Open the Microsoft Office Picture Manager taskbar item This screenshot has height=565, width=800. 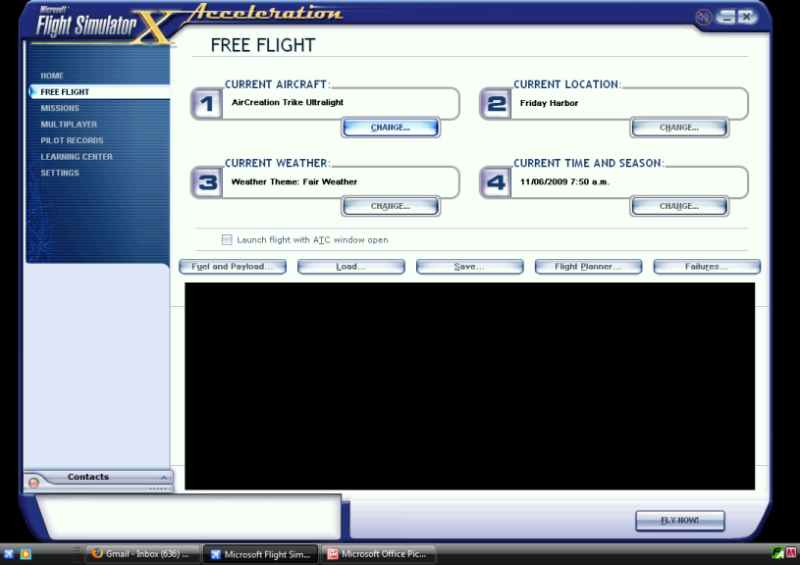point(378,554)
